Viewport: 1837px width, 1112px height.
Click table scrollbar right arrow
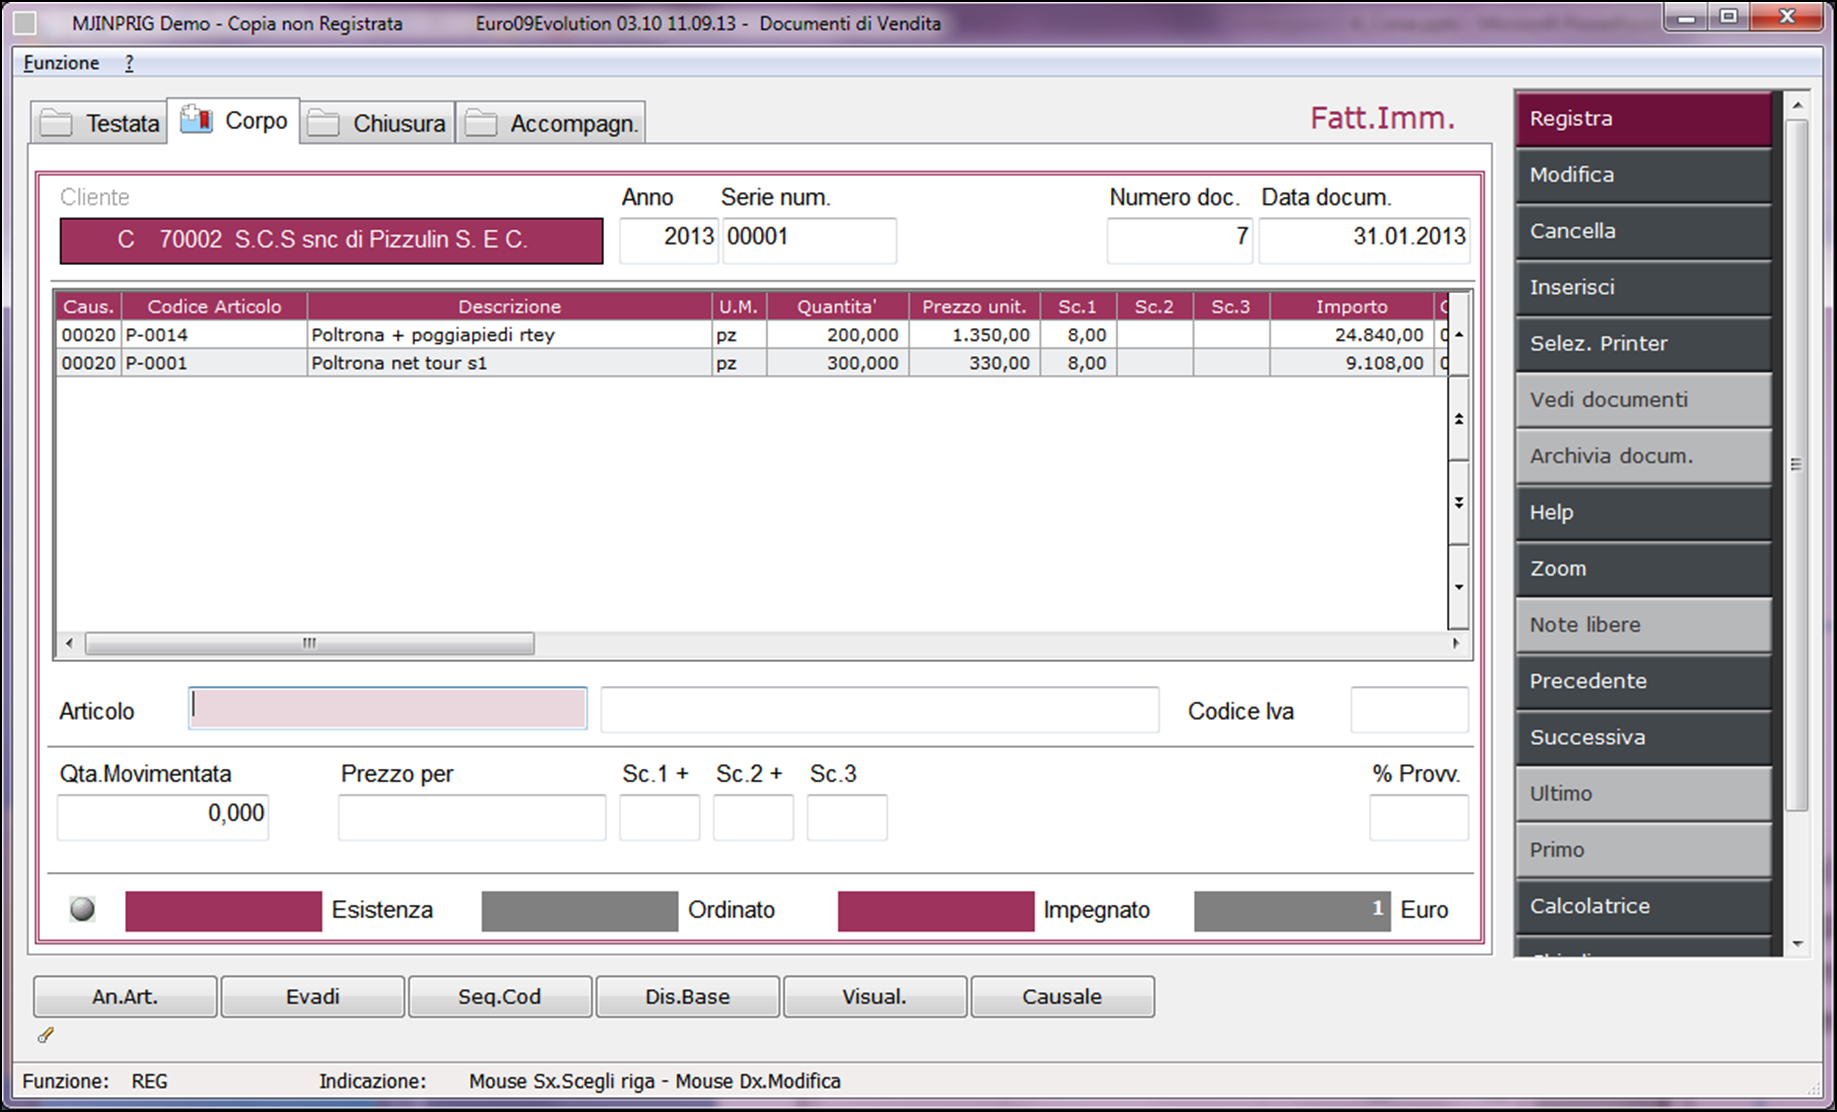(x=1456, y=643)
